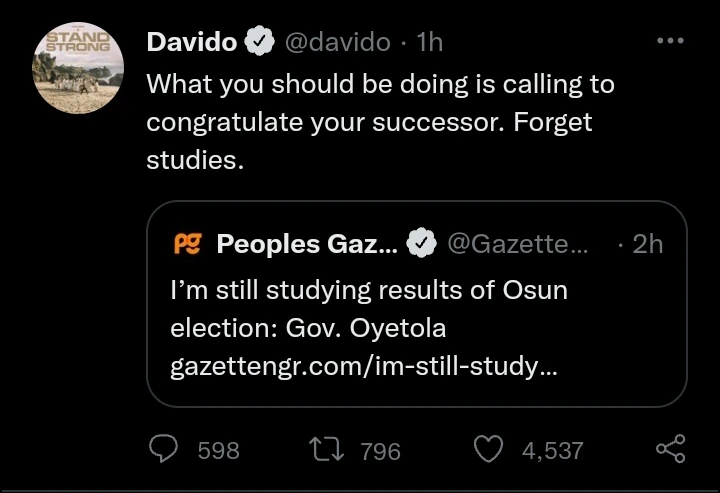Click the 598 replies count

(218, 451)
